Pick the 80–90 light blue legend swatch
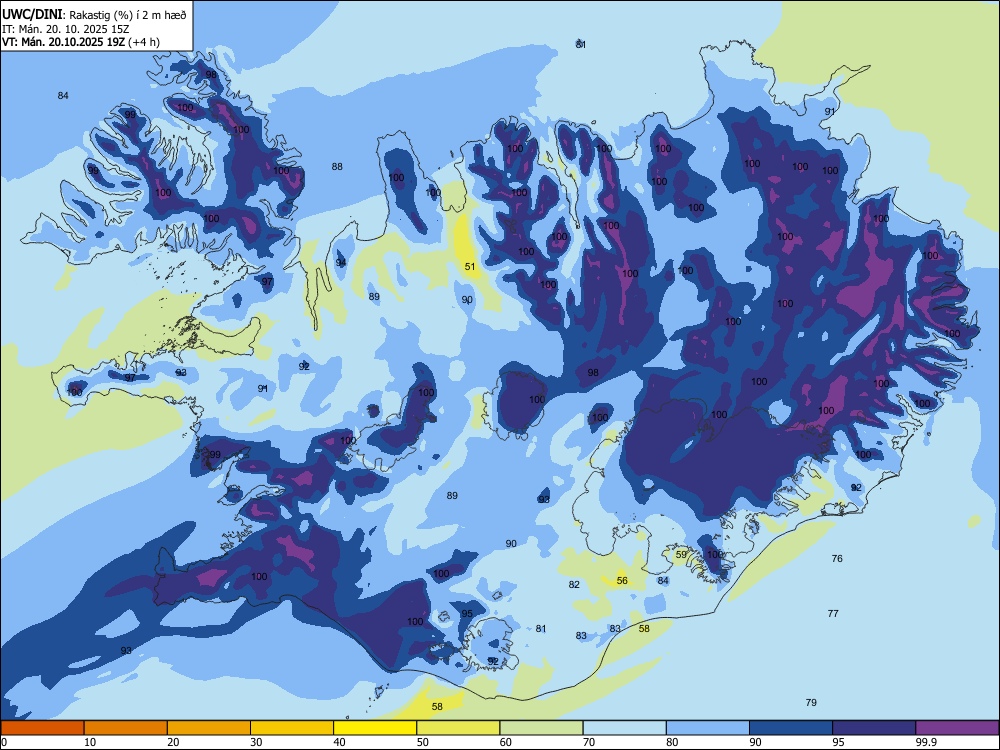The image size is (1000, 750). pos(708,728)
